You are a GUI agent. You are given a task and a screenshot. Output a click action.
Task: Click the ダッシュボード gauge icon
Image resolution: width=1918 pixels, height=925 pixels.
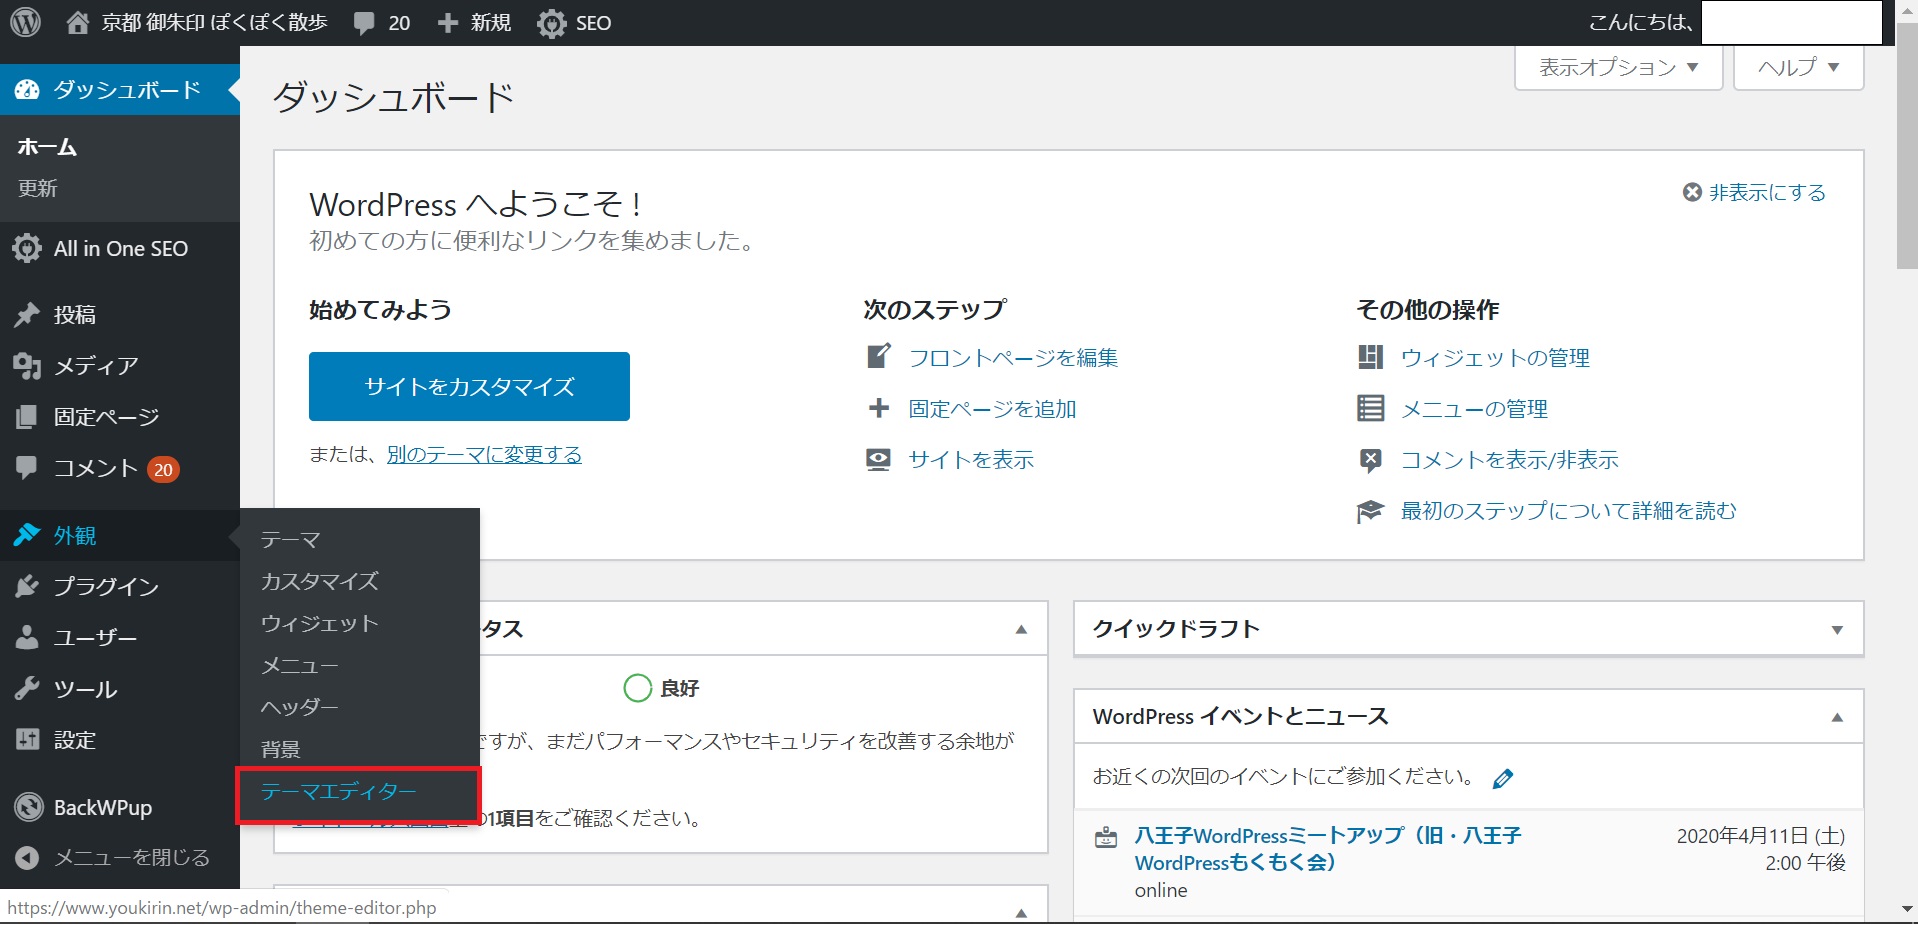click(x=27, y=90)
